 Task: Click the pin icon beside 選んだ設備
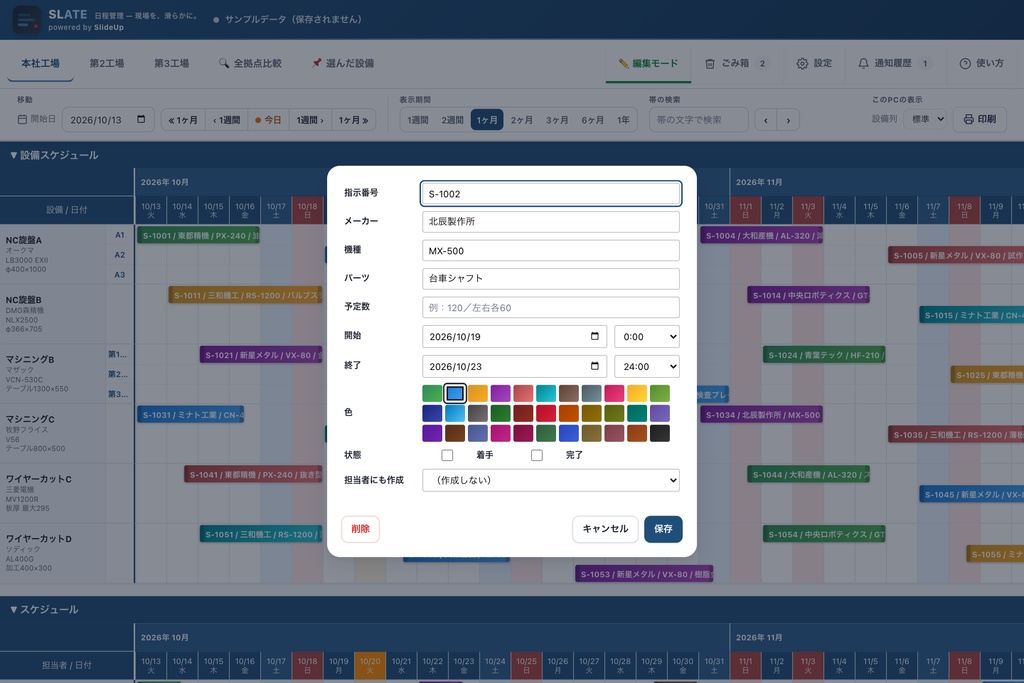[x=317, y=63]
